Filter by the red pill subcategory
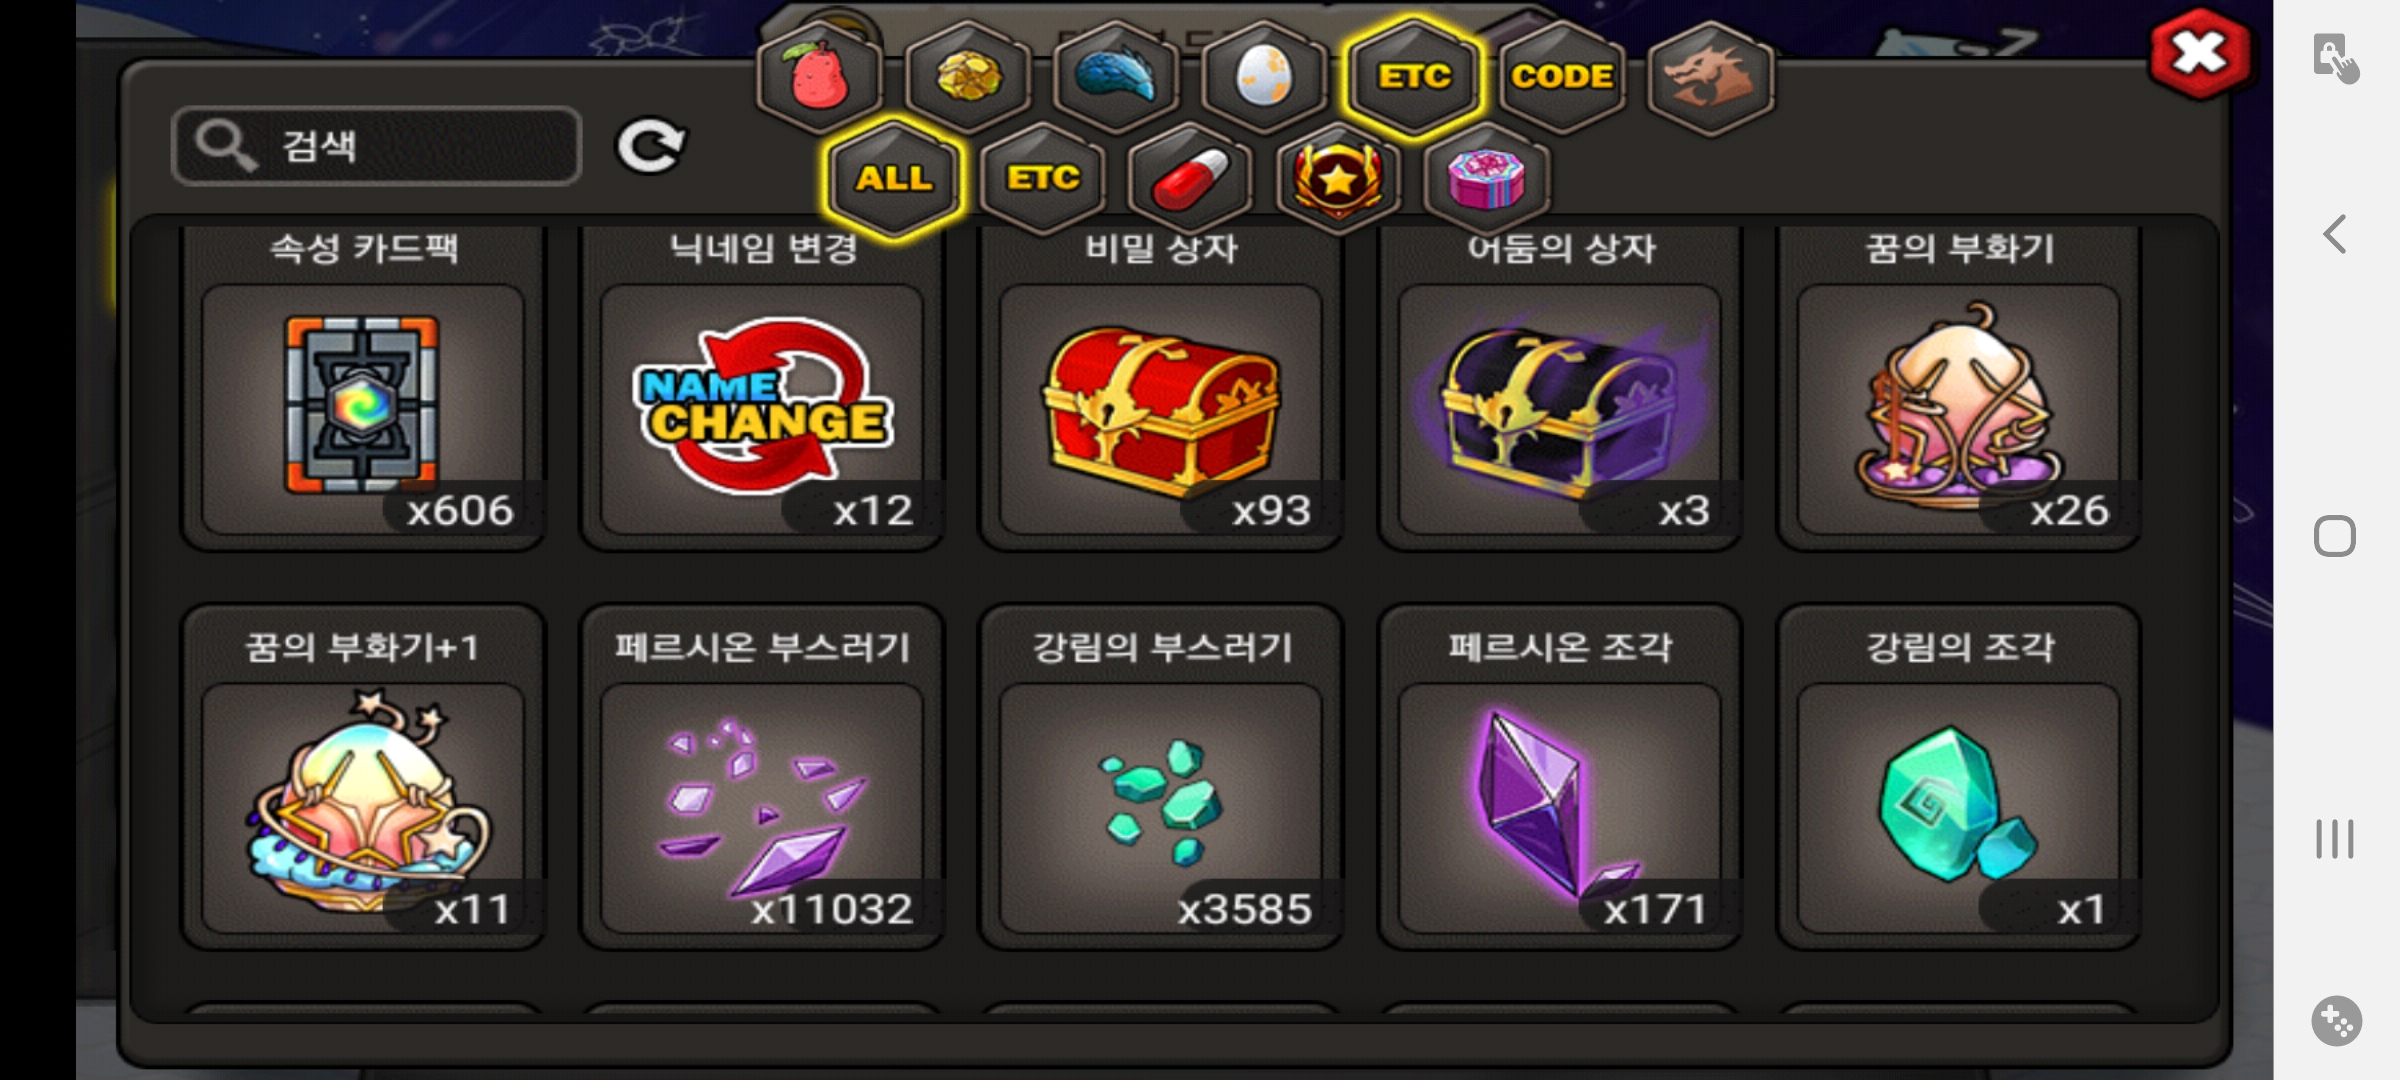The image size is (2400, 1080). [x=1190, y=178]
